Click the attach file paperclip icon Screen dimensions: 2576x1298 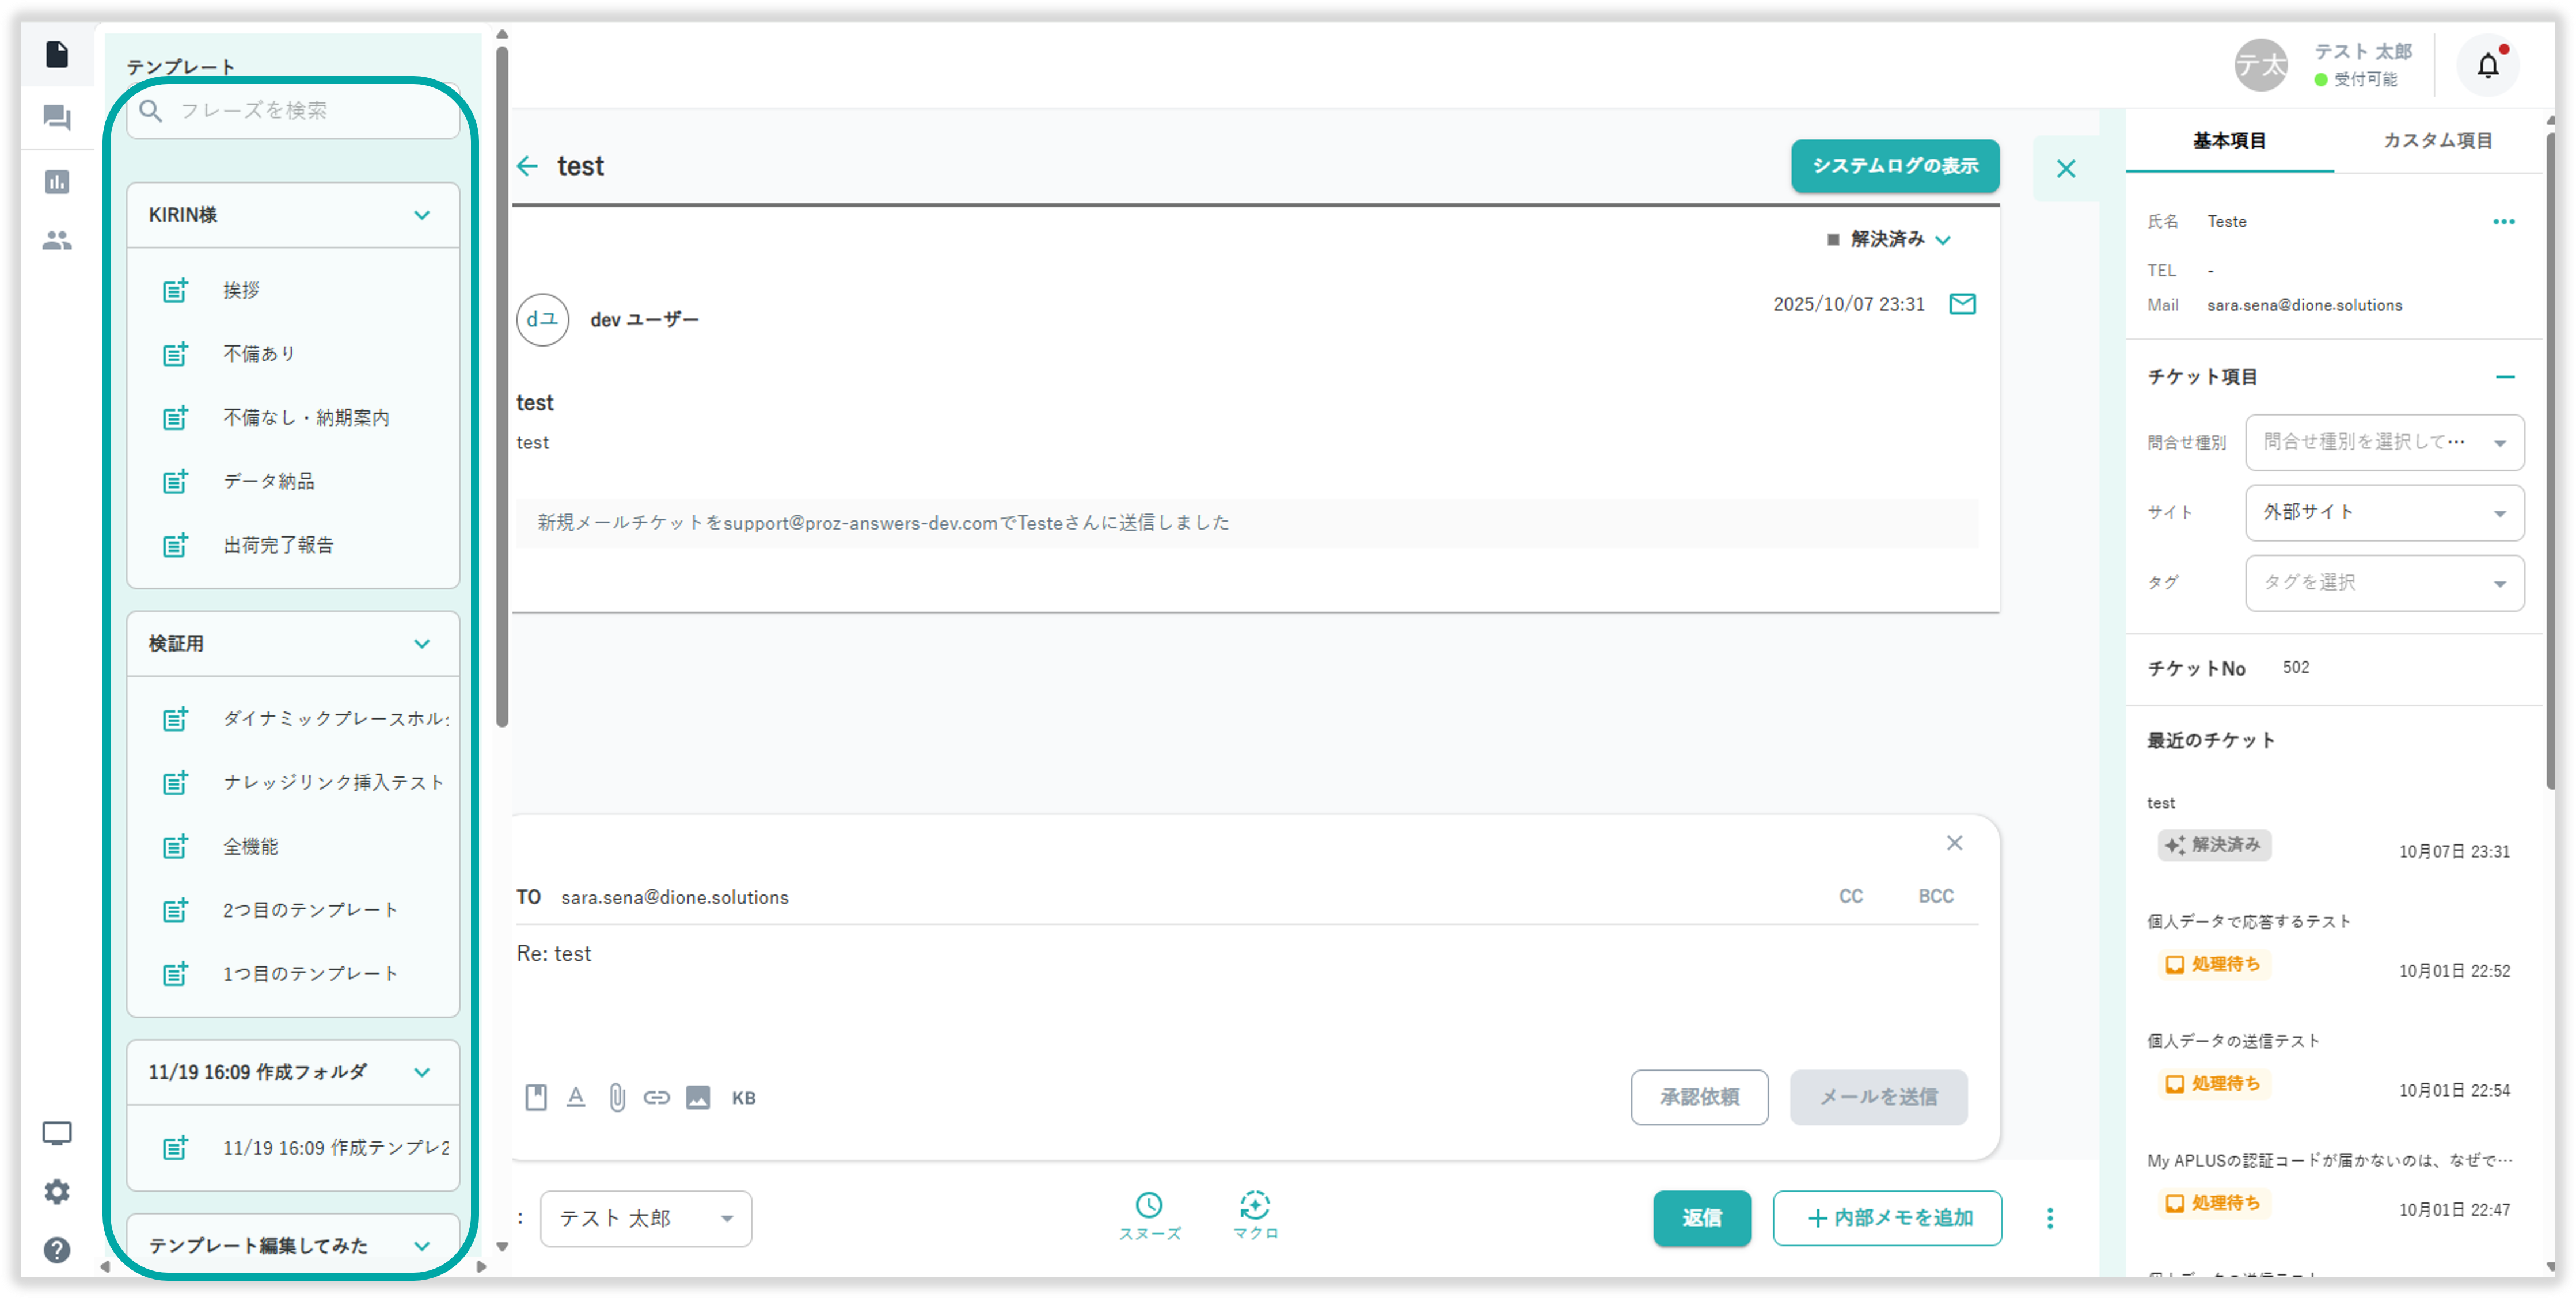[617, 1097]
